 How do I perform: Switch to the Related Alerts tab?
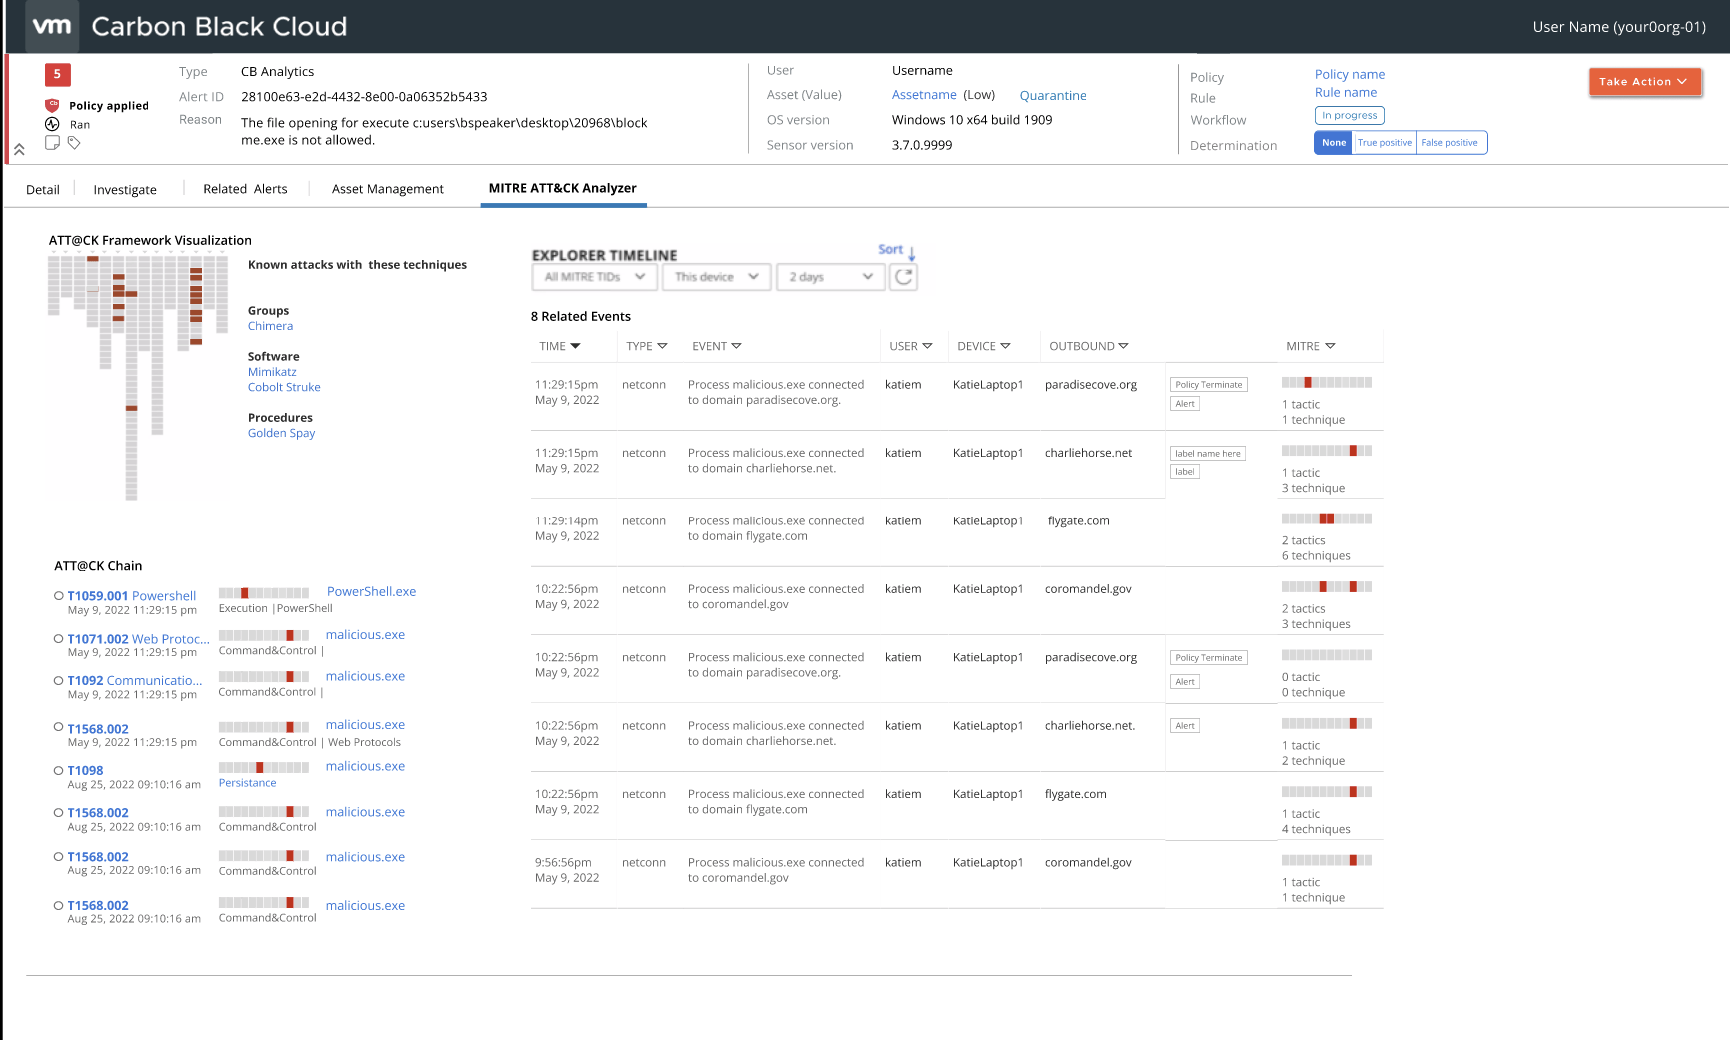tap(245, 188)
